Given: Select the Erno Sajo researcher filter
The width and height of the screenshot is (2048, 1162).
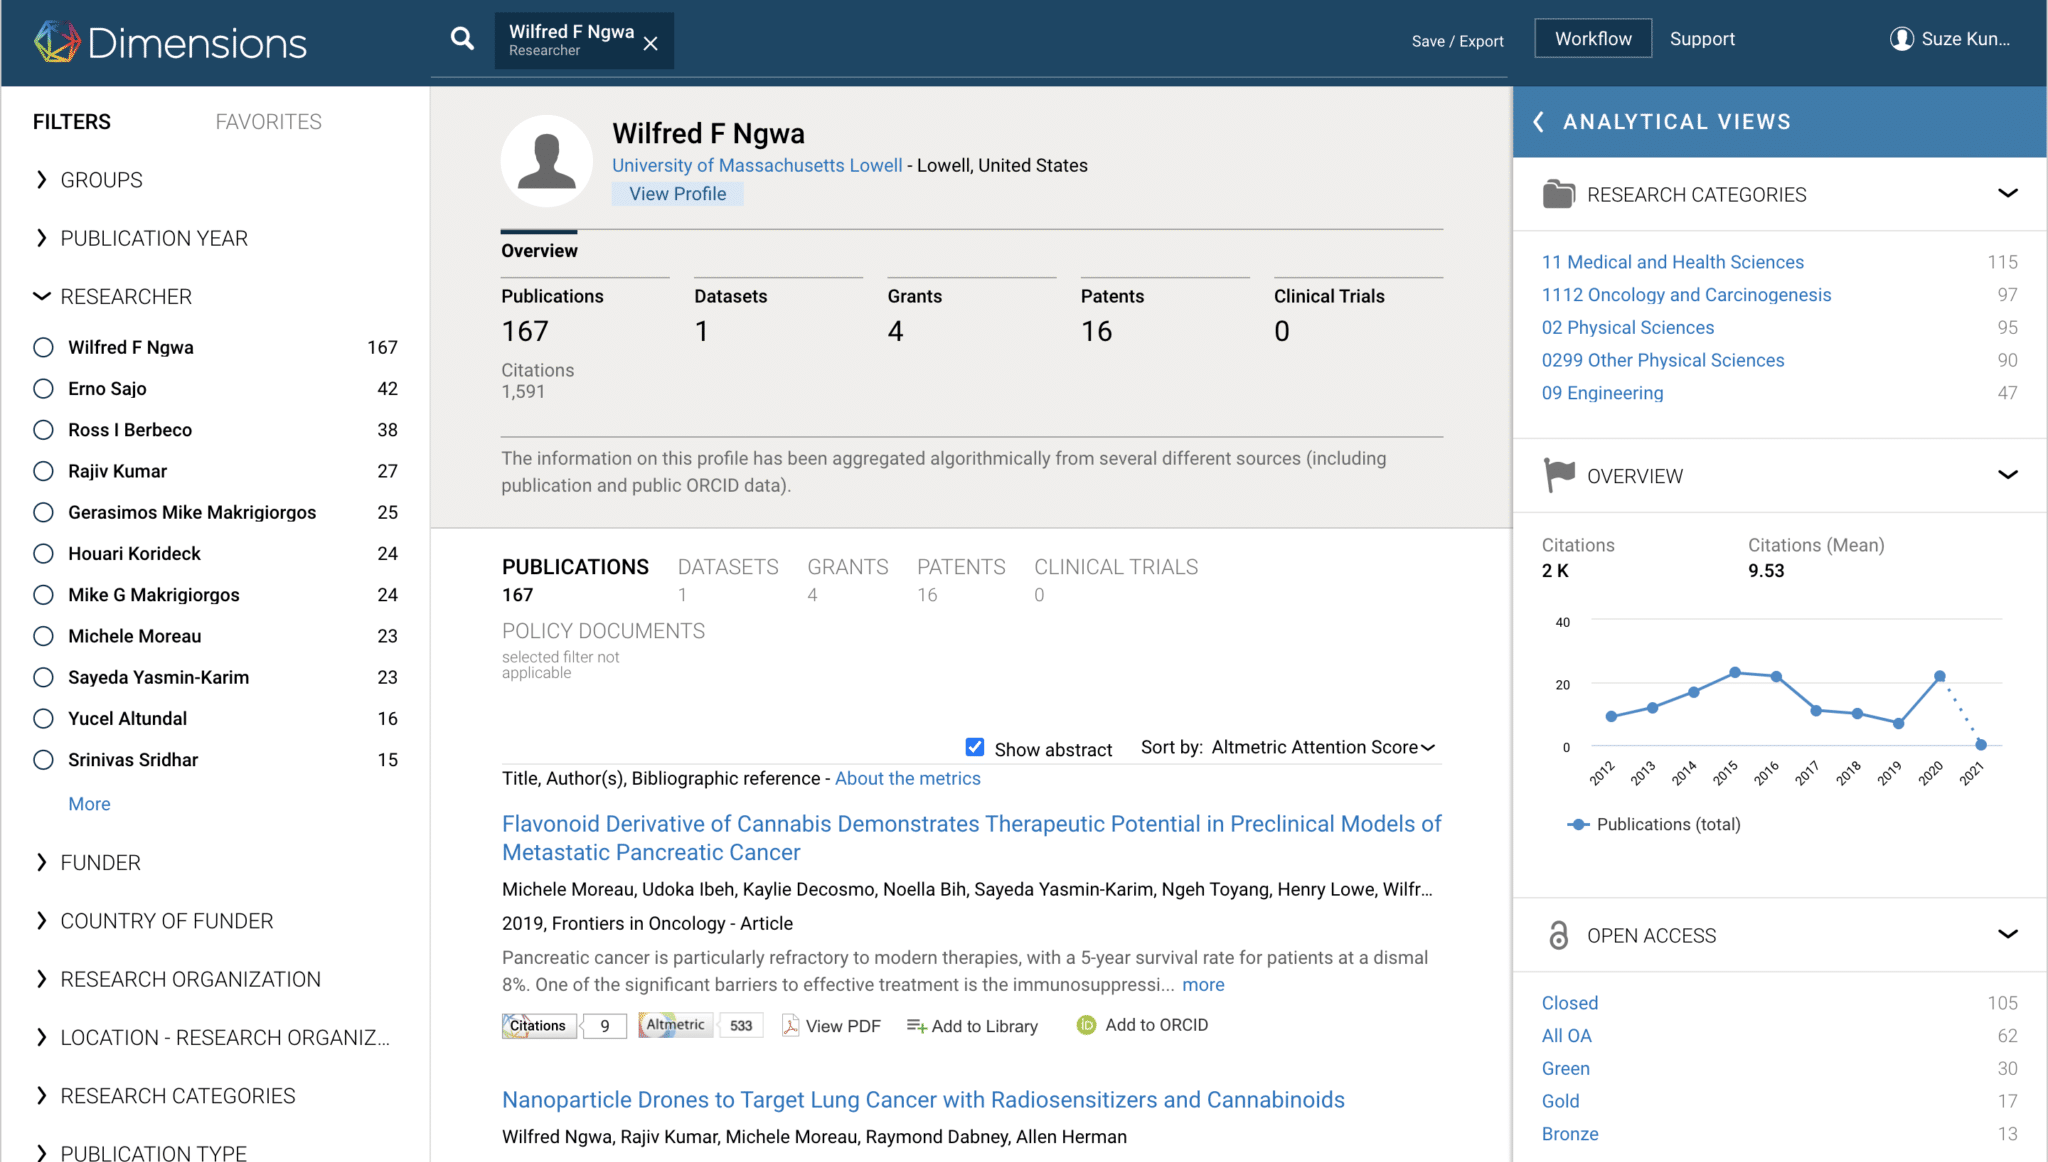Looking at the screenshot, I should pos(43,388).
